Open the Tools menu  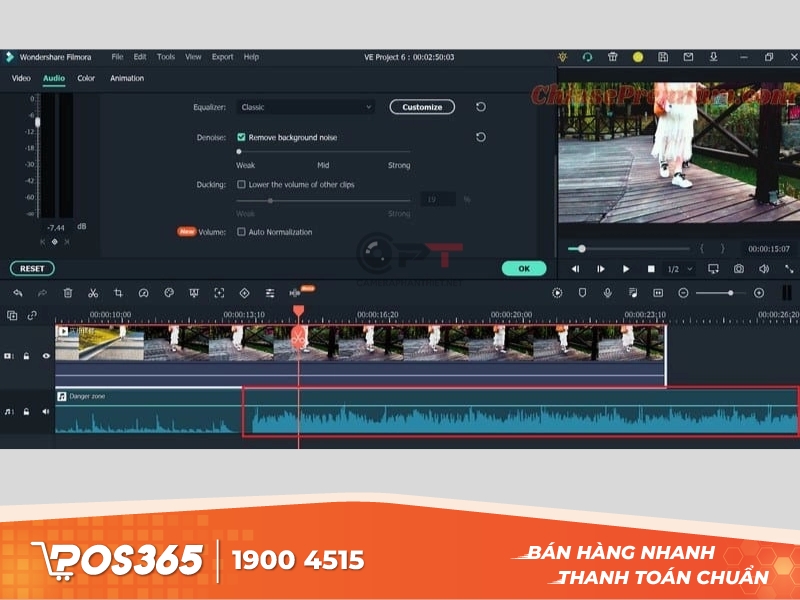[x=166, y=57]
